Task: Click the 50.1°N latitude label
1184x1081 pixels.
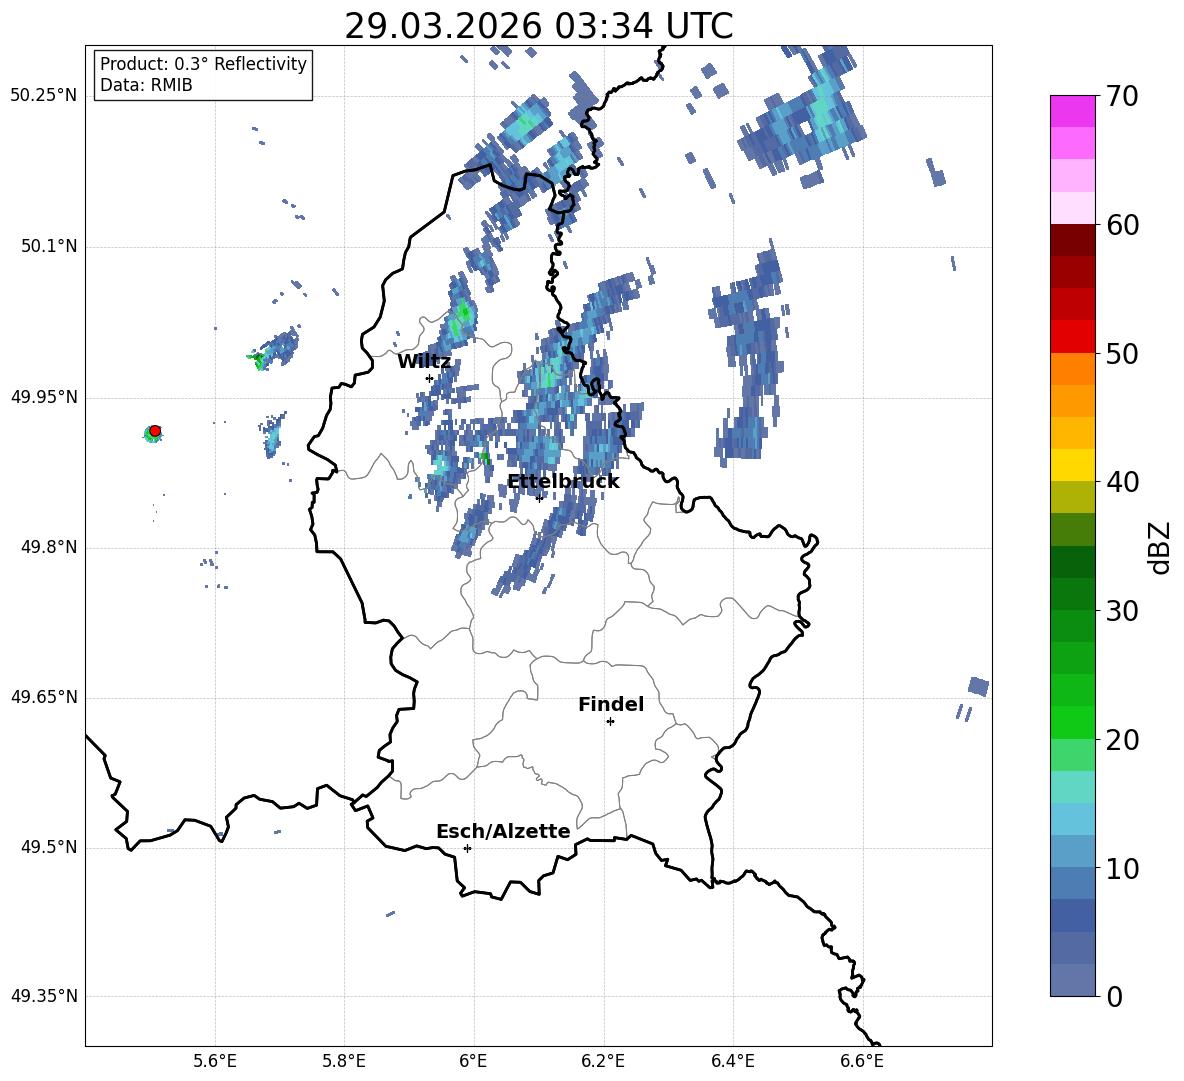Action: (49, 247)
